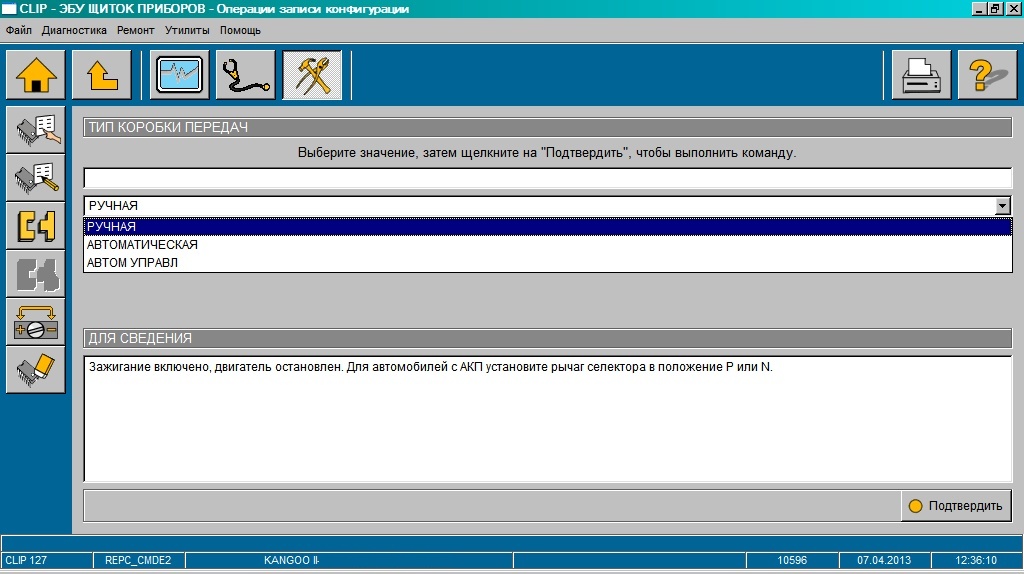Open the Файл menu
Viewport: 1024px width, 574px height.
point(18,30)
